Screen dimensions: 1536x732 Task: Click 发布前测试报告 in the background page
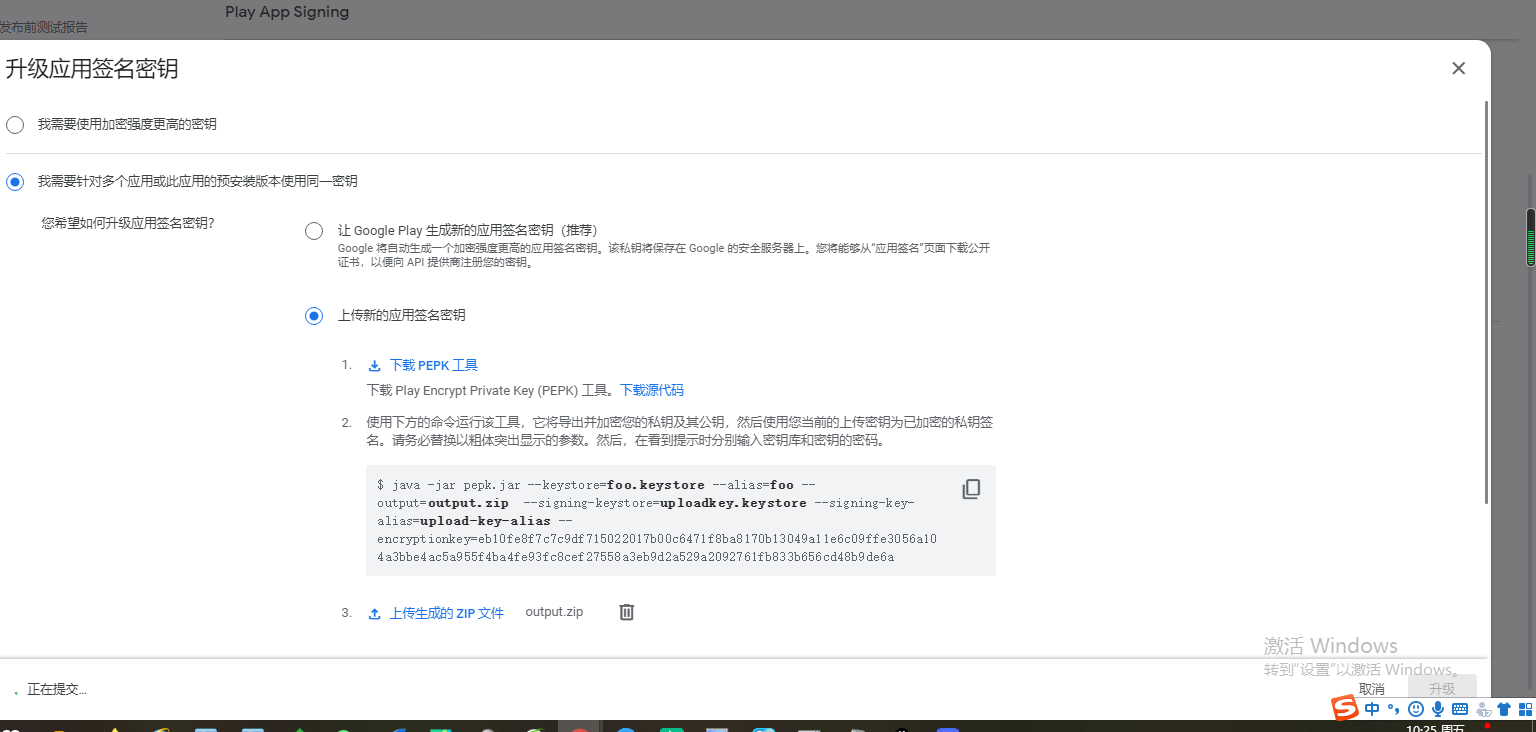point(43,27)
